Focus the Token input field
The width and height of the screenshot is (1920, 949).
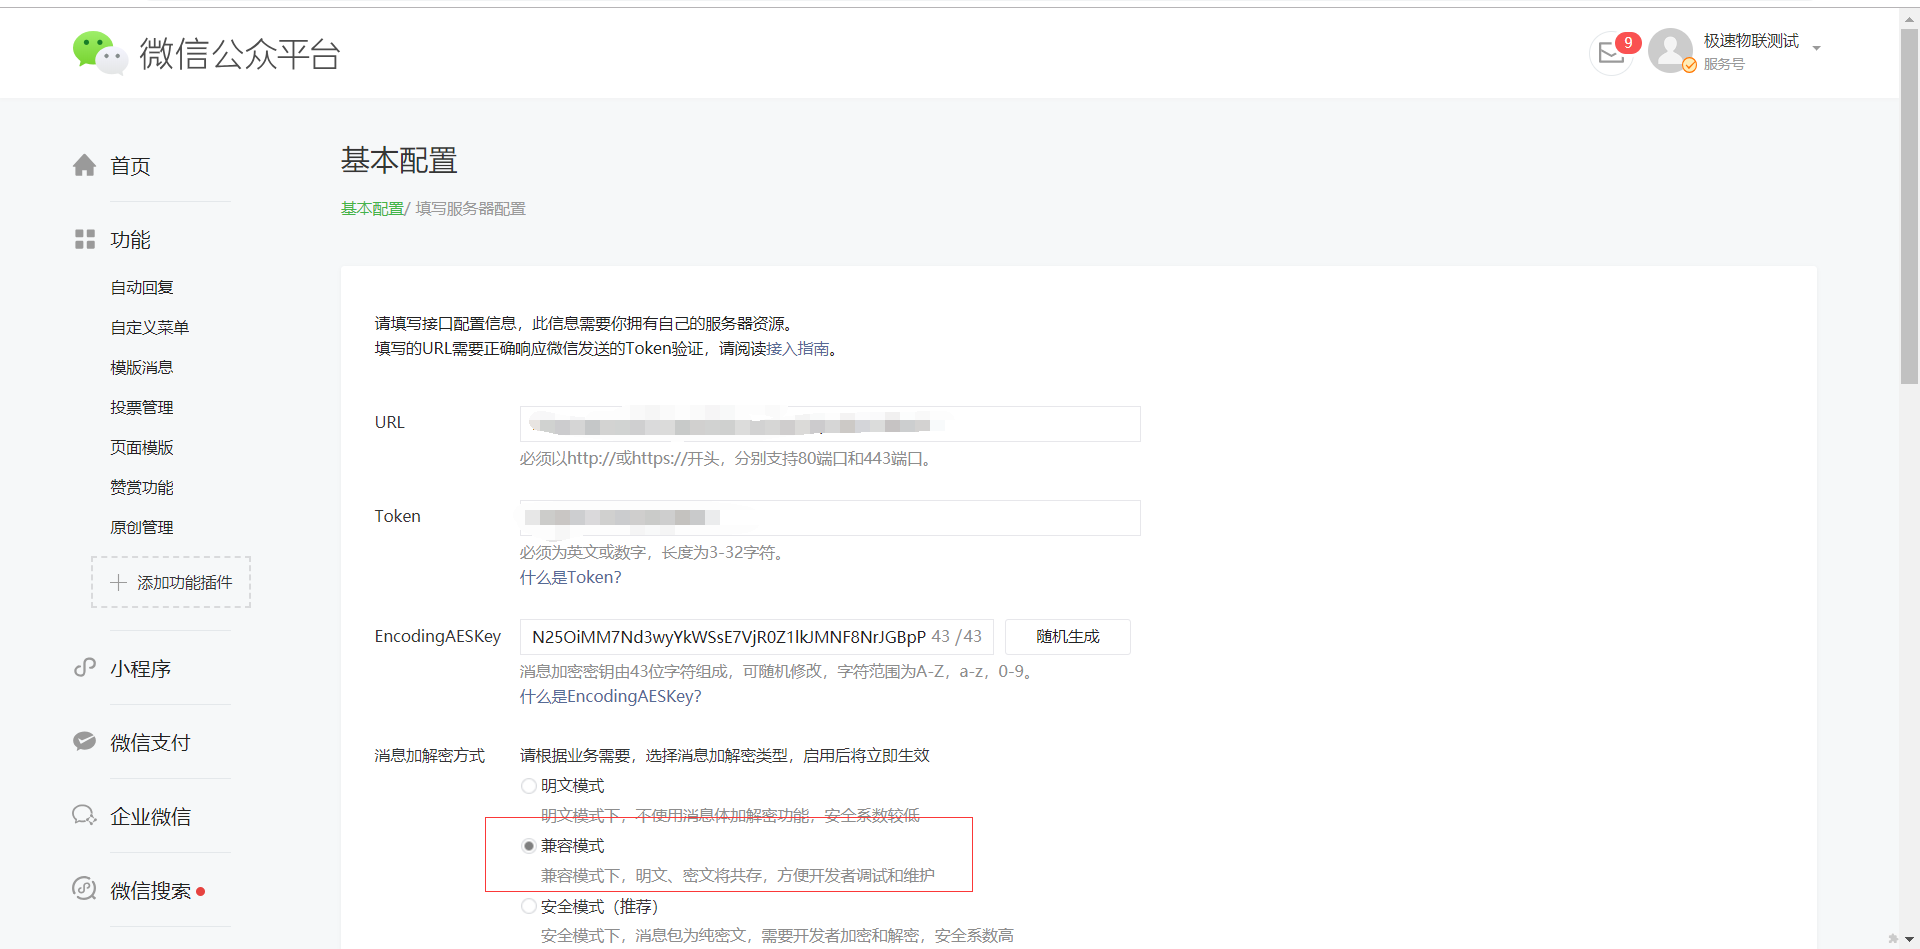click(830, 518)
